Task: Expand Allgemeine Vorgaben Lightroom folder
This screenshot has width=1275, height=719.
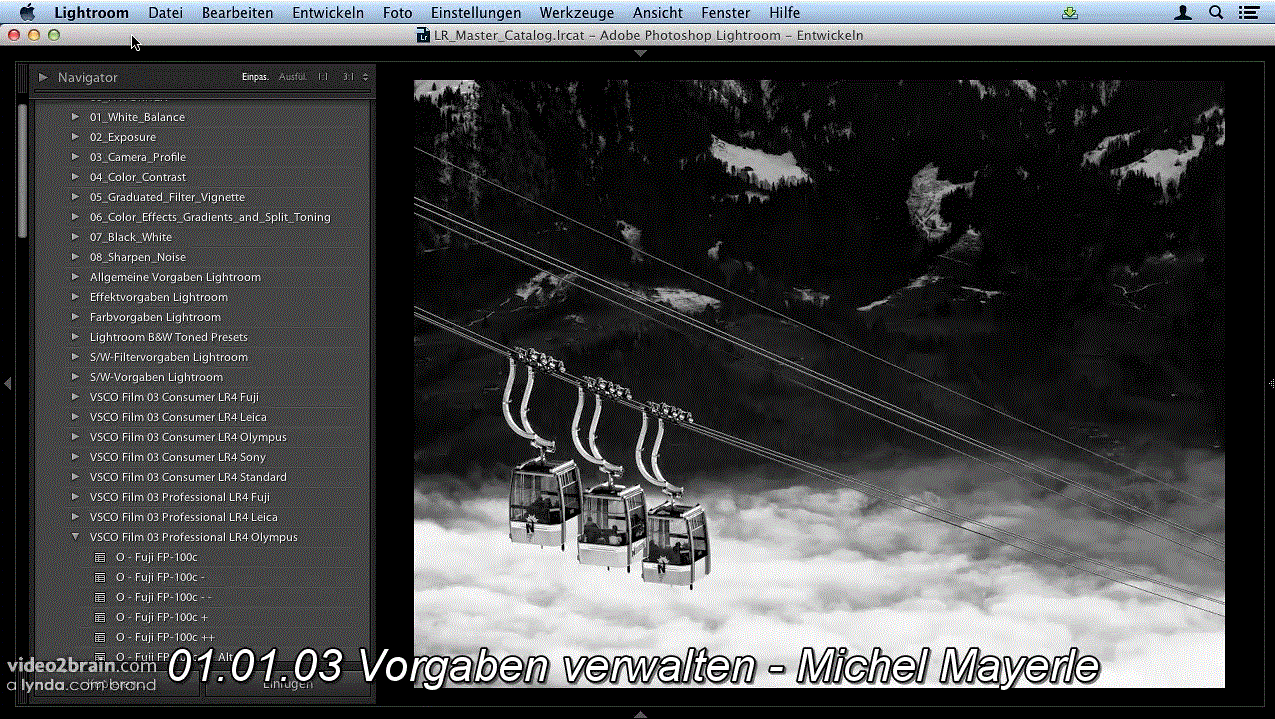Action: [x=75, y=277]
